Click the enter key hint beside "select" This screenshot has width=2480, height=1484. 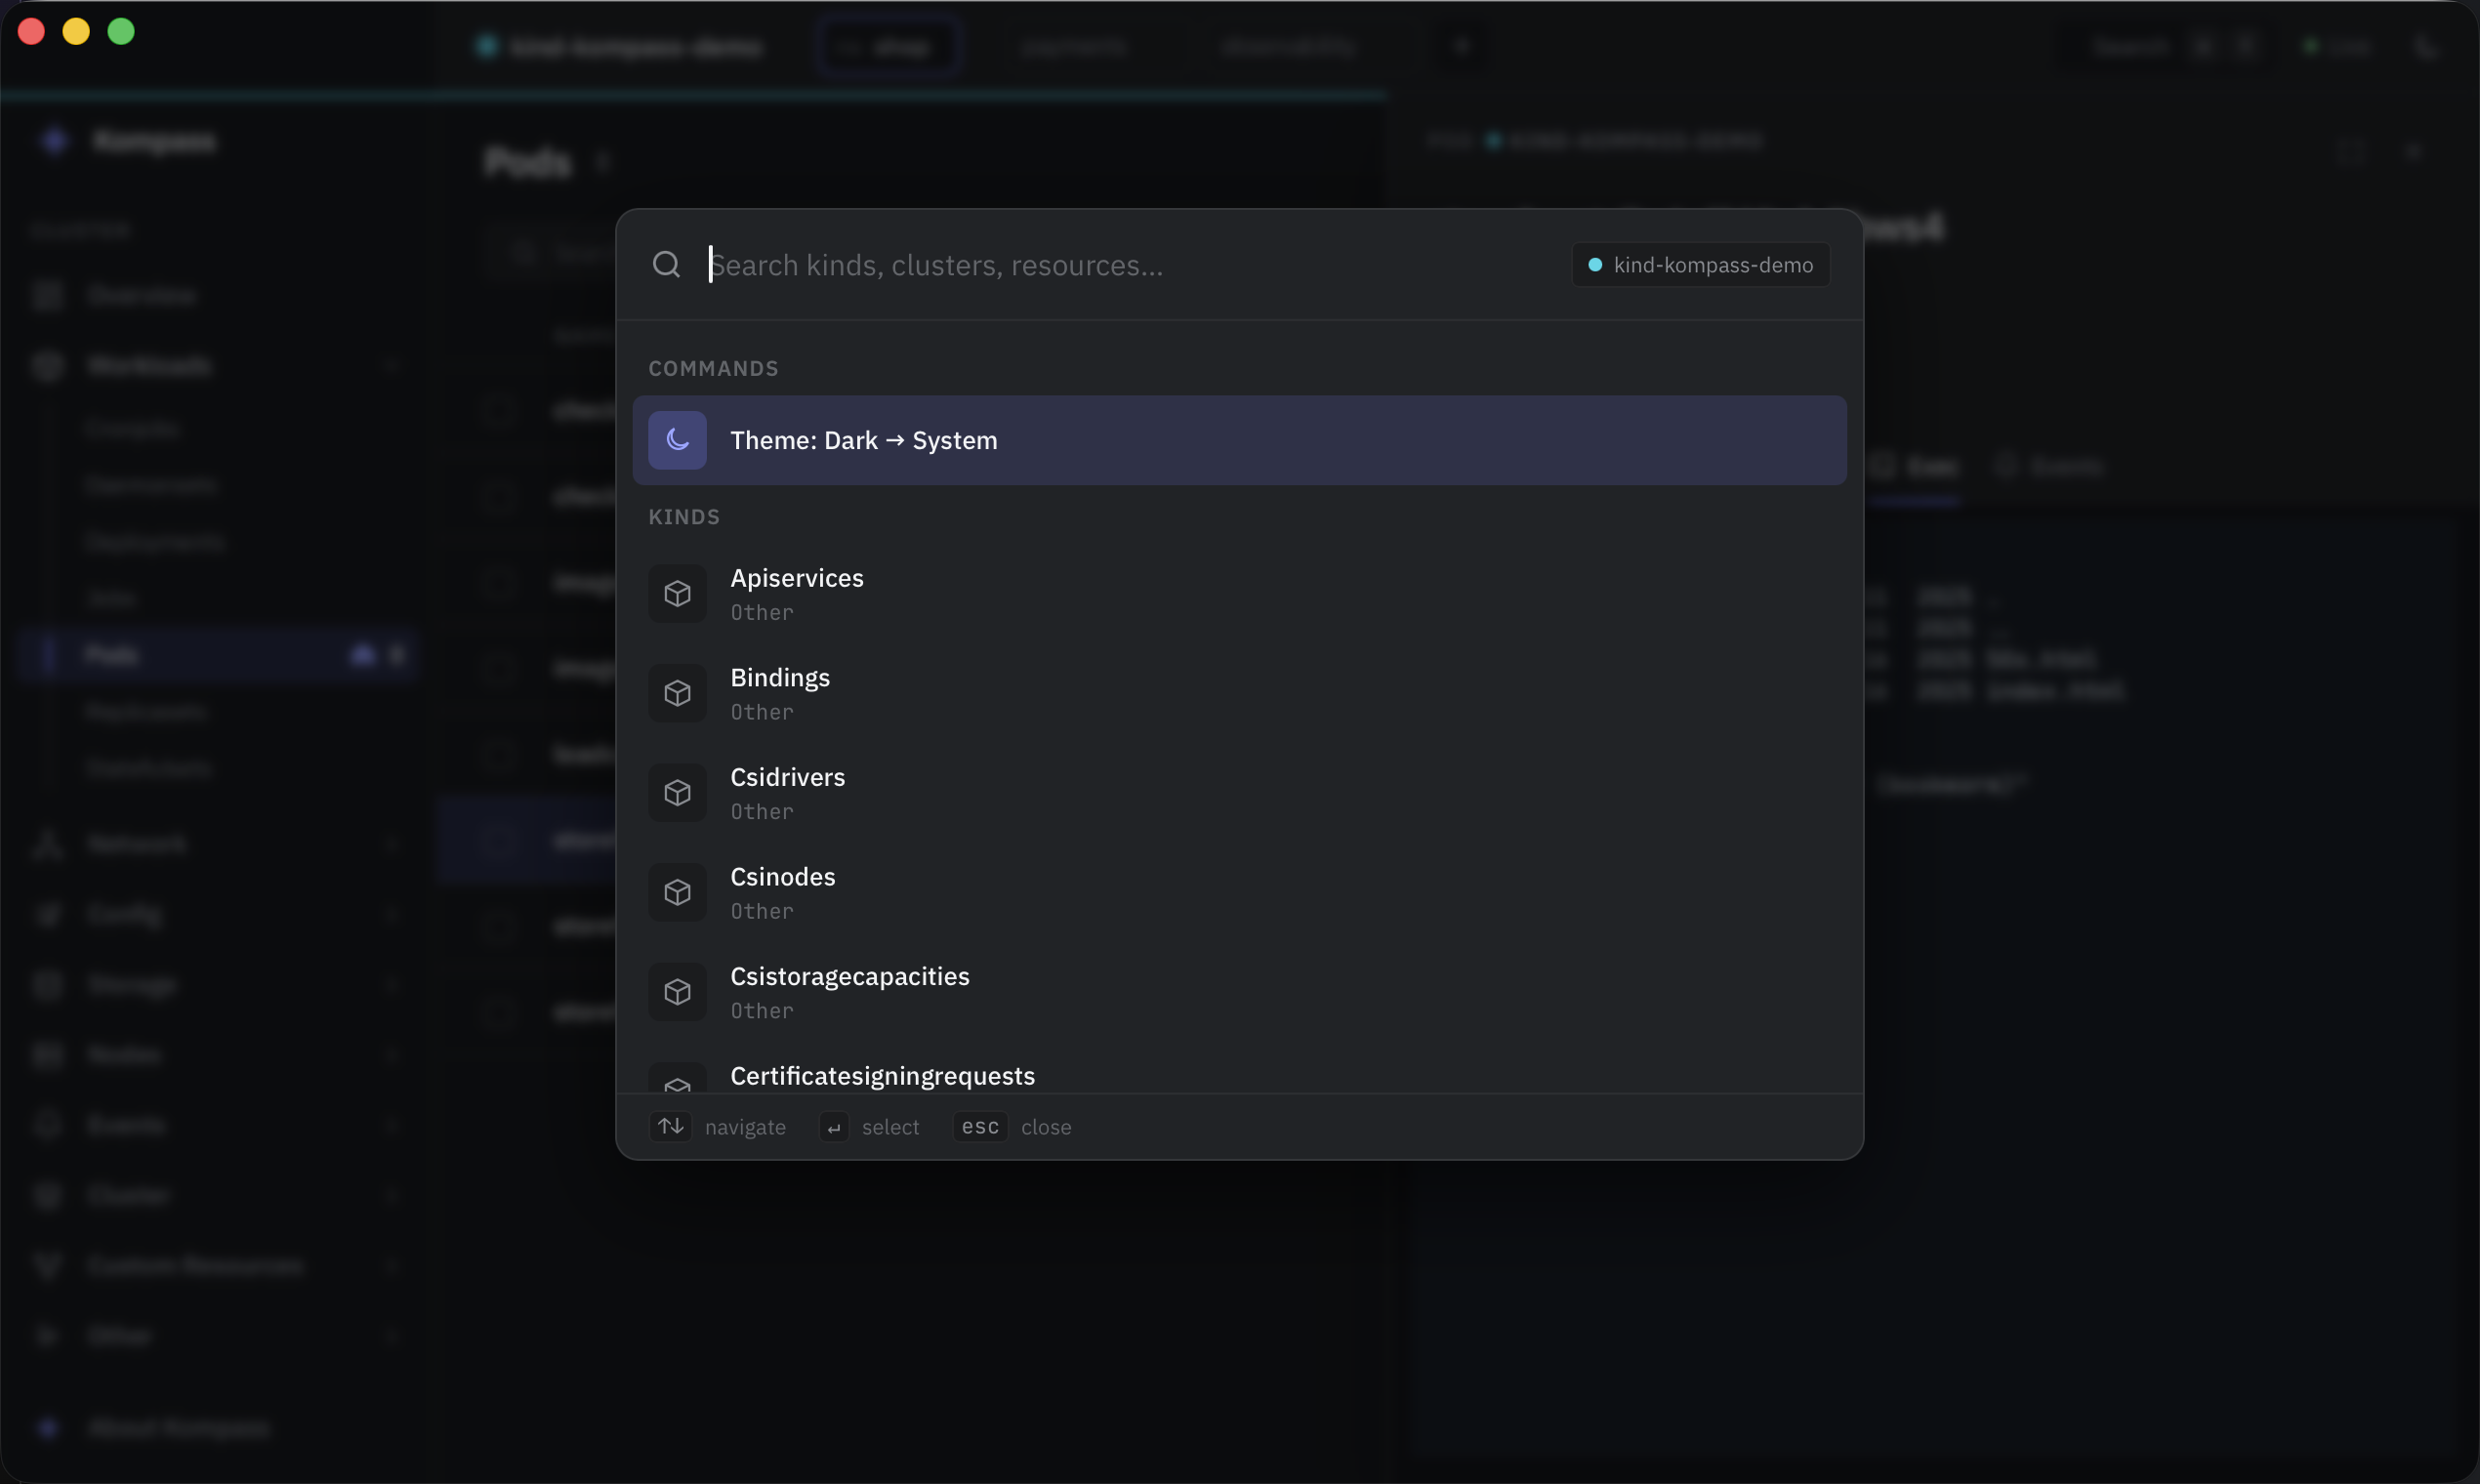[x=834, y=1127]
